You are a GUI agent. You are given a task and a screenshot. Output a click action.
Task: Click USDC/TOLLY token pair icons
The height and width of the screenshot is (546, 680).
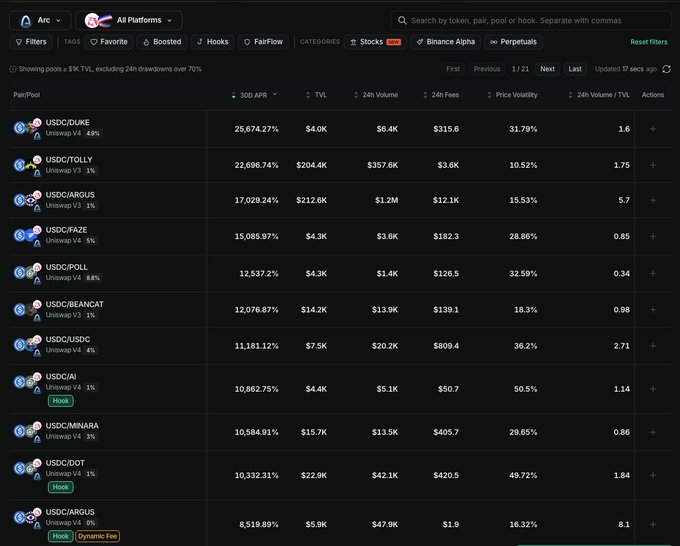[27, 166]
